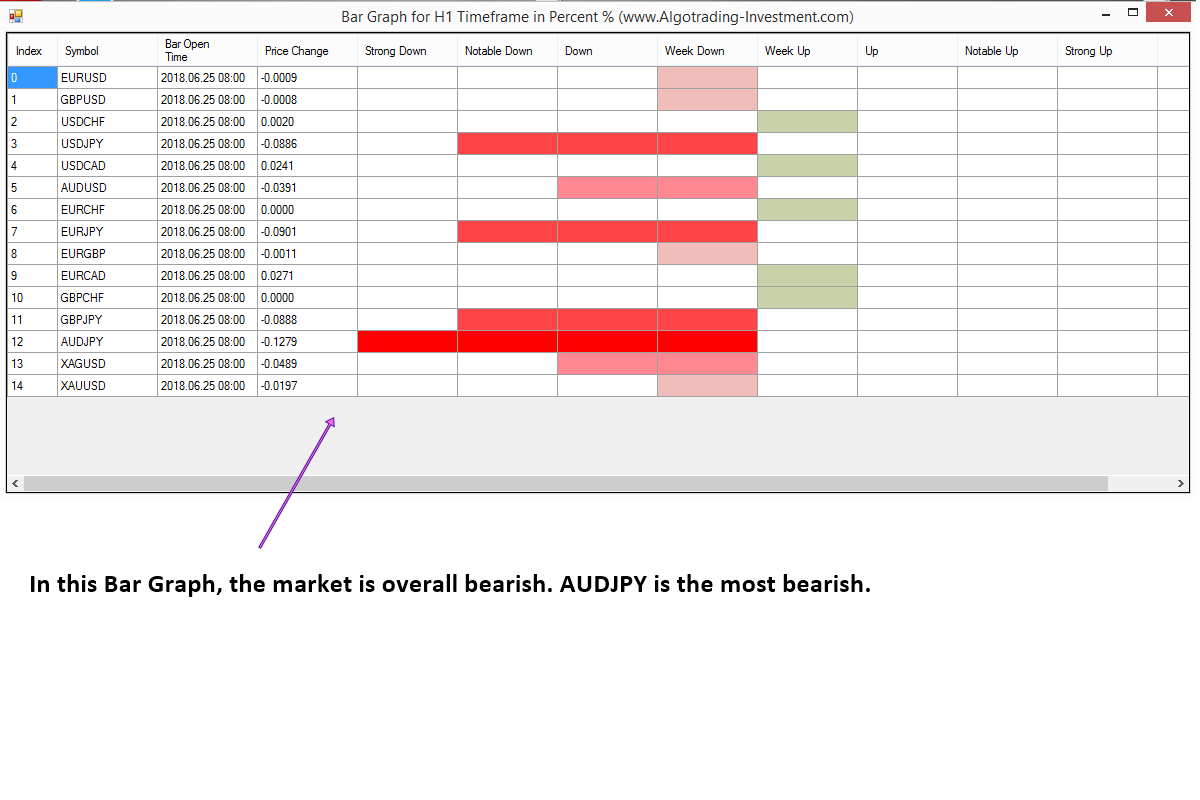
Task: Click the green Week Up bar for USDCHF
Action: coord(807,122)
